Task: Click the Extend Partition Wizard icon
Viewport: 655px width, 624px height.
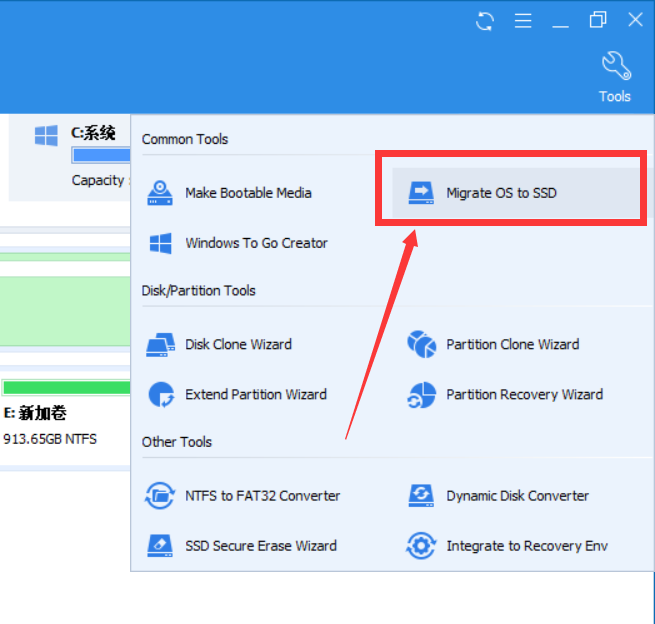Action: [161, 395]
